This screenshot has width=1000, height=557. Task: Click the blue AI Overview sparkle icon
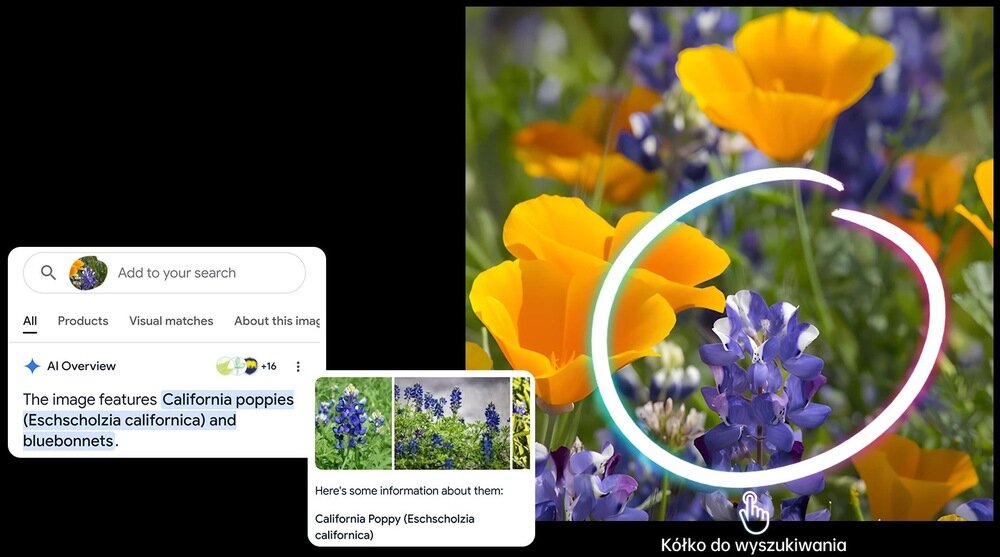tap(32, 366)
